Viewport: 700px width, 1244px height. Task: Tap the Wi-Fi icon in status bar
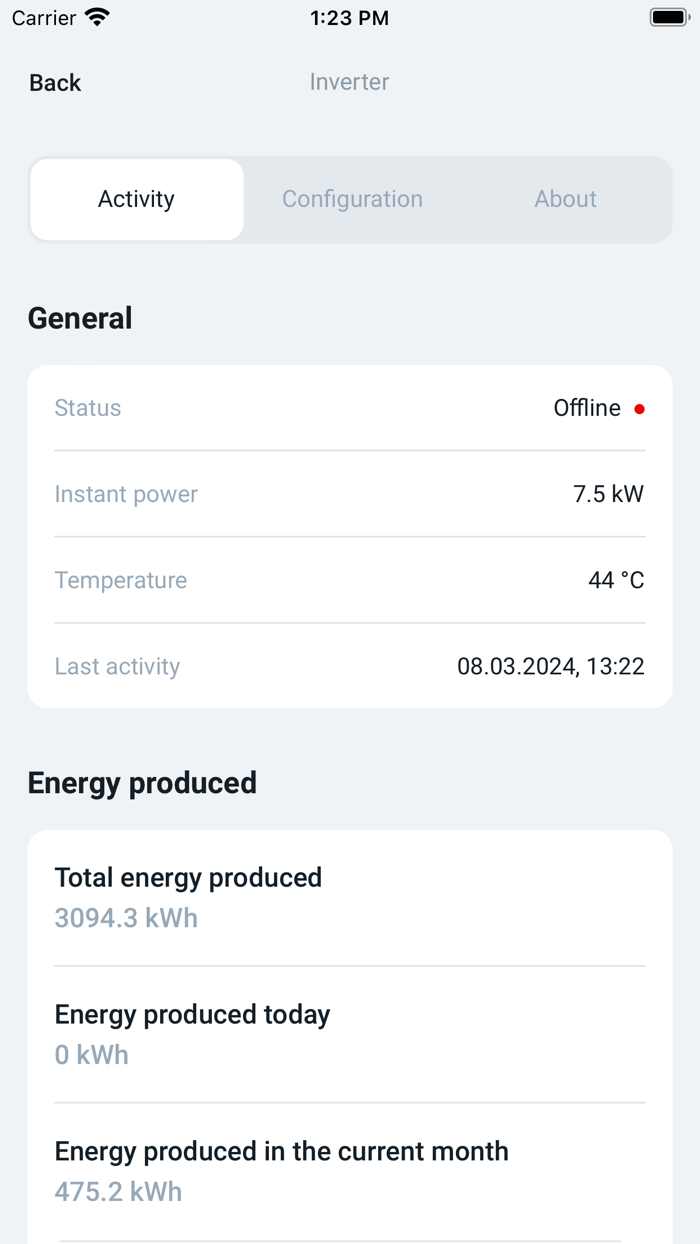coord(94,16)
